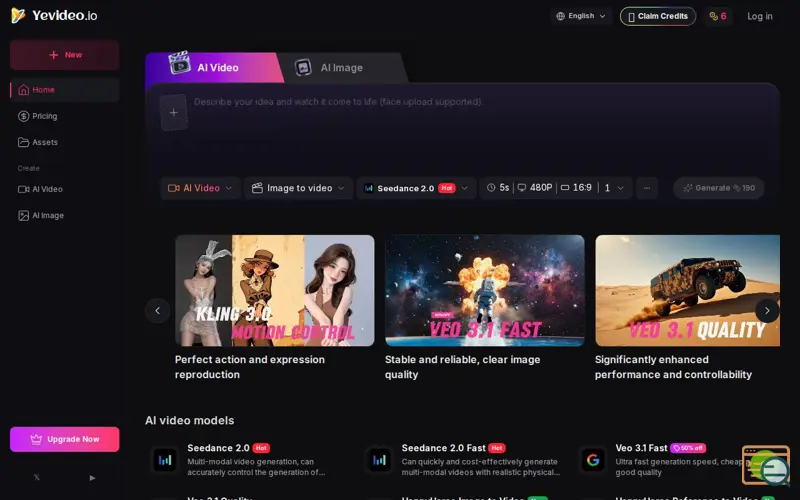Viewport: 800px width, 500px height.
Task: Click the picture icon on AI Image tab
Action: point(303,67)
